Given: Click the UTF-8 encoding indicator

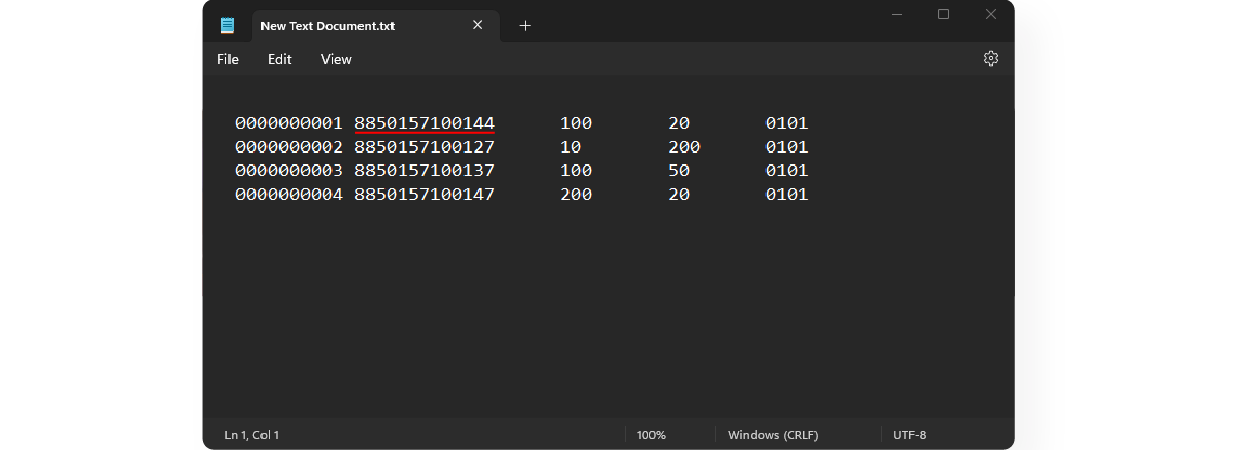Looking at the screenshot, I should click(910, 435).
